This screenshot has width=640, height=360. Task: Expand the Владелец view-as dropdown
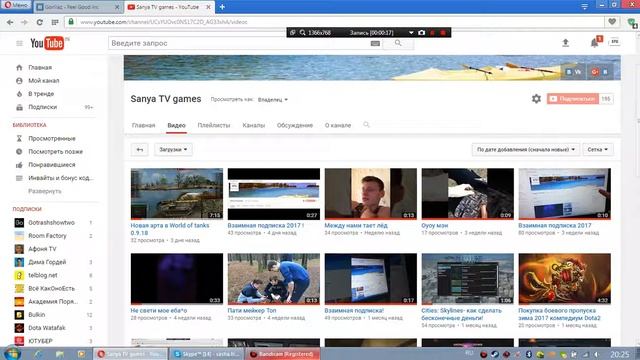click(273, 100)
